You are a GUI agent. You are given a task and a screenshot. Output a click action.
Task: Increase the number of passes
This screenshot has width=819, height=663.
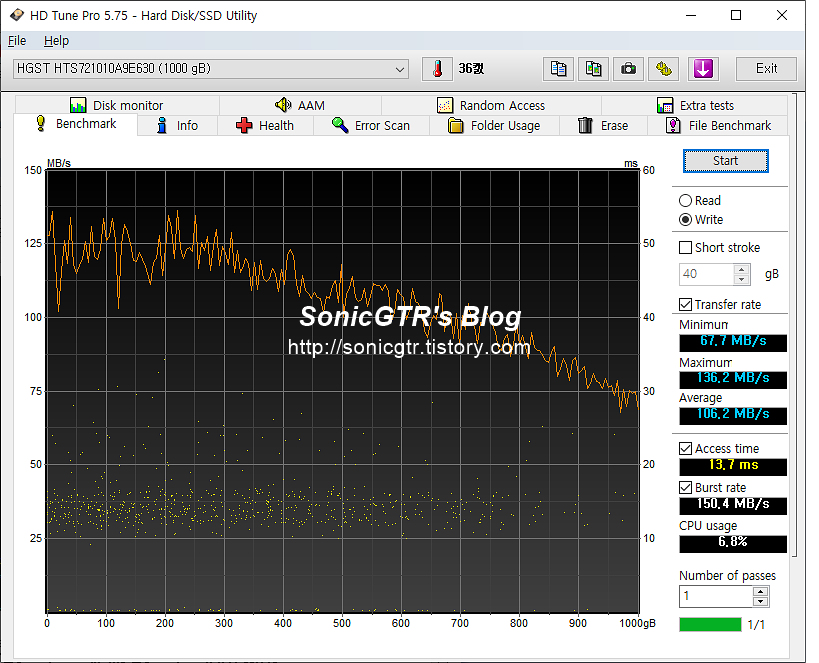coord(760,591)
